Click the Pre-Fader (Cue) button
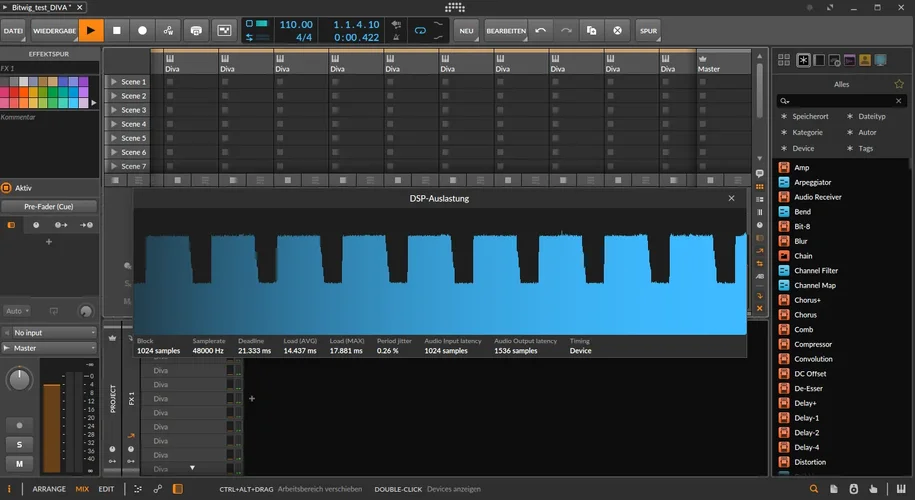 49,207
